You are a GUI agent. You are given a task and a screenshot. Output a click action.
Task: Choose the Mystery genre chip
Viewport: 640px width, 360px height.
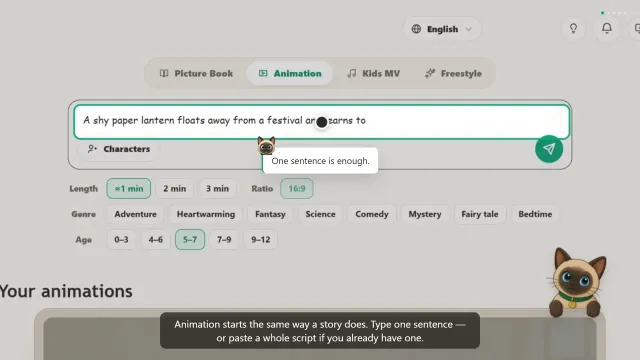click(x=425, y=214)
